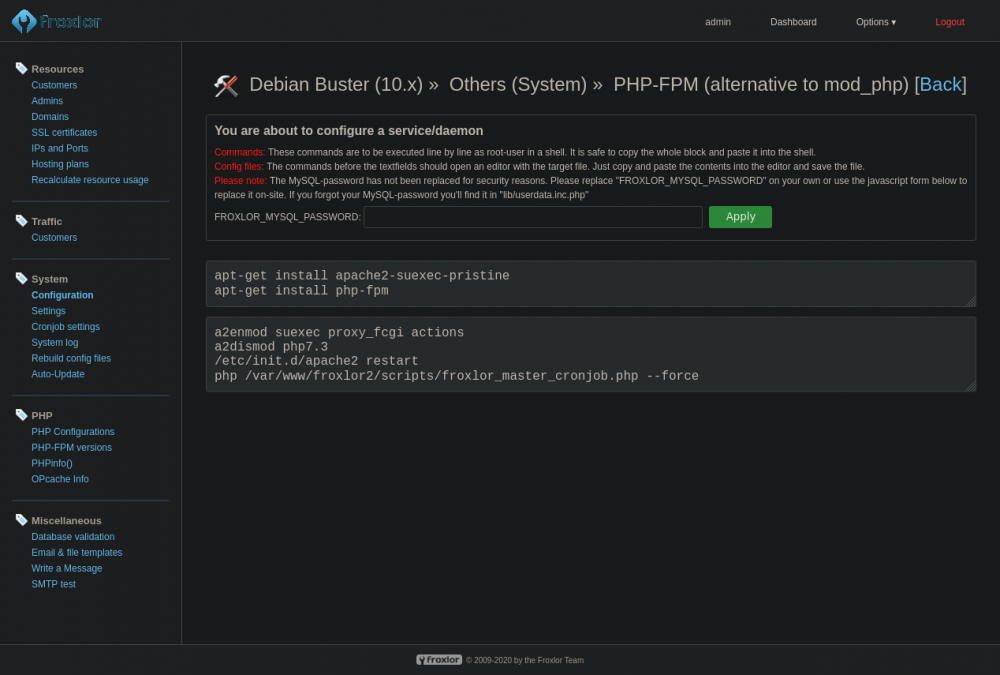This screenshot has height=675, width=1000.
Task: Click the red 'Please note:' label
Action: click(240, 181)
